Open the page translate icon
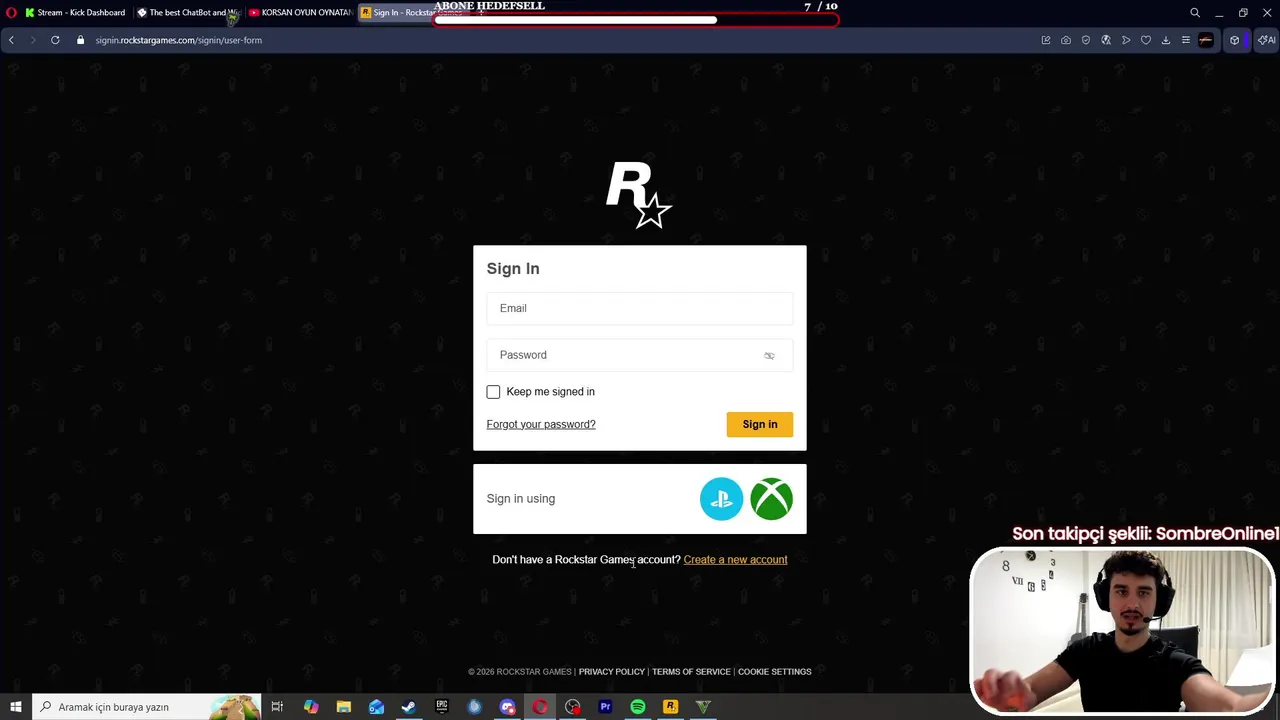The height and width of the screenshot is (720, 1280). (x=1106, y=40)
